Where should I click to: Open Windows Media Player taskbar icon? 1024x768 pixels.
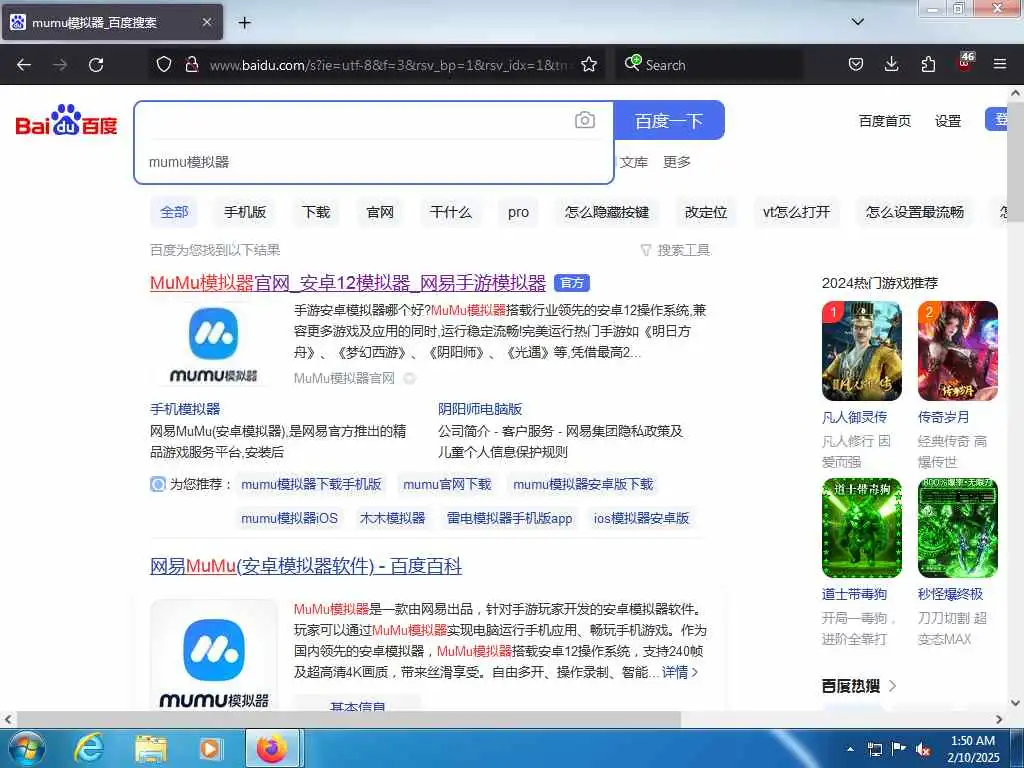(210, 748)
